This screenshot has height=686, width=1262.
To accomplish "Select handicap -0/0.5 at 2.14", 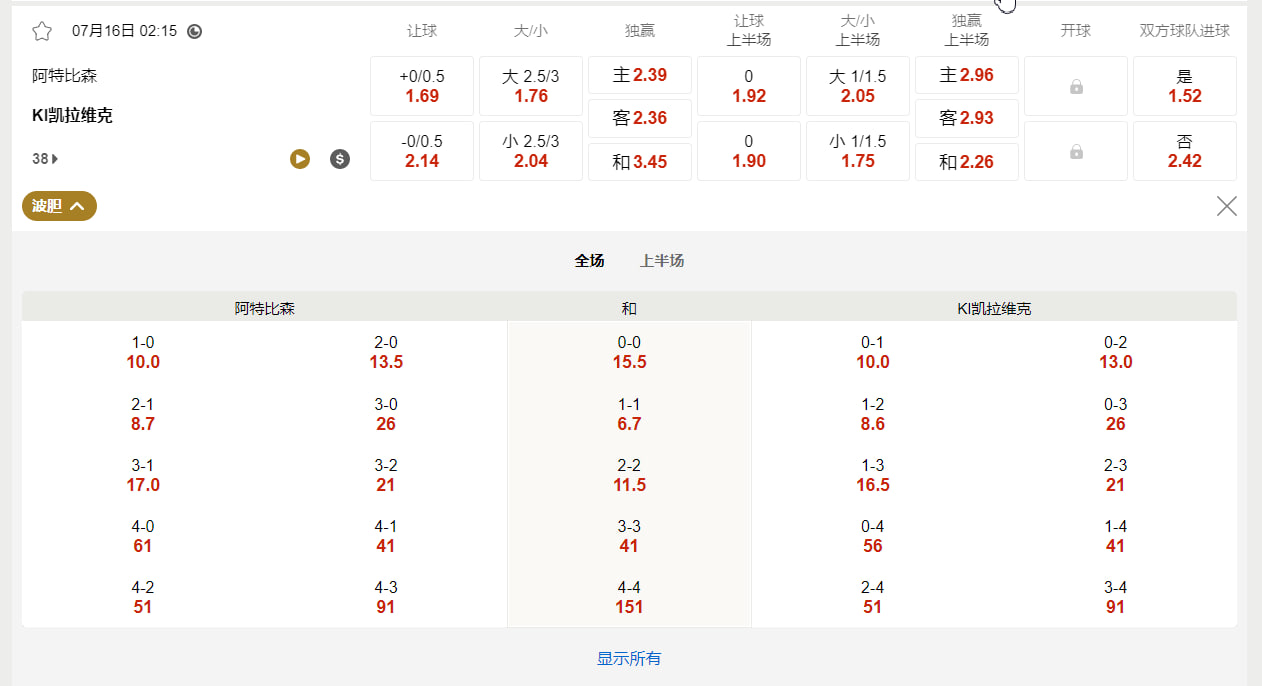I will click(422, 151).
